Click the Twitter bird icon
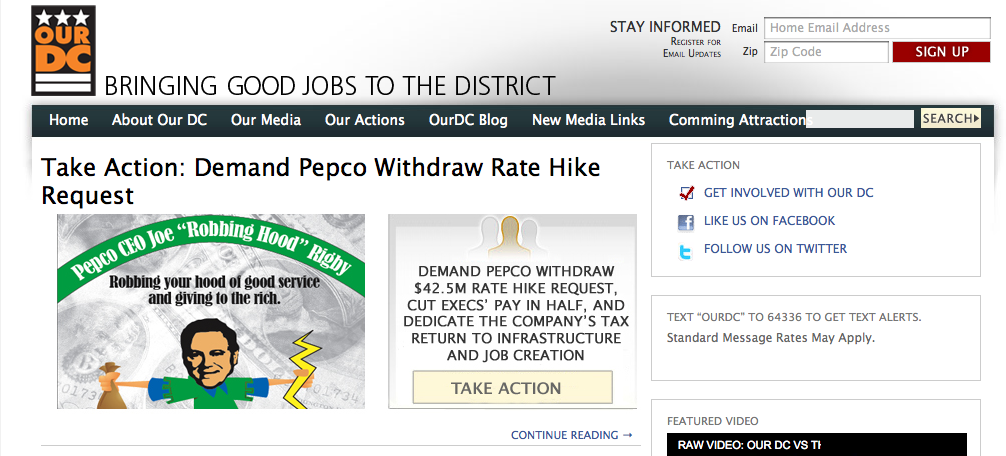Screen dimensions: 1006x456 point(686,252)
